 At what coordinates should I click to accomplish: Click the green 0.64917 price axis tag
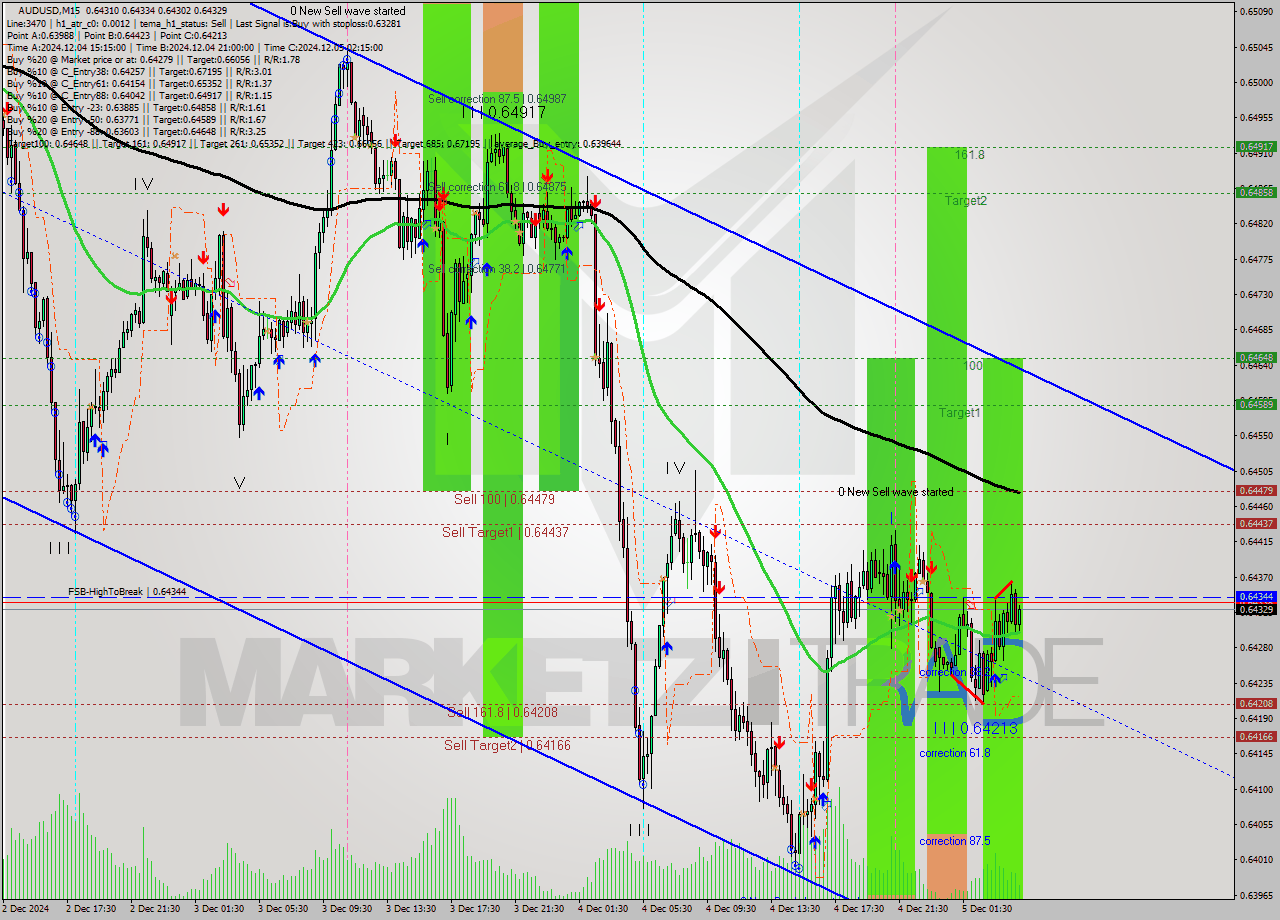[1256, 146]
